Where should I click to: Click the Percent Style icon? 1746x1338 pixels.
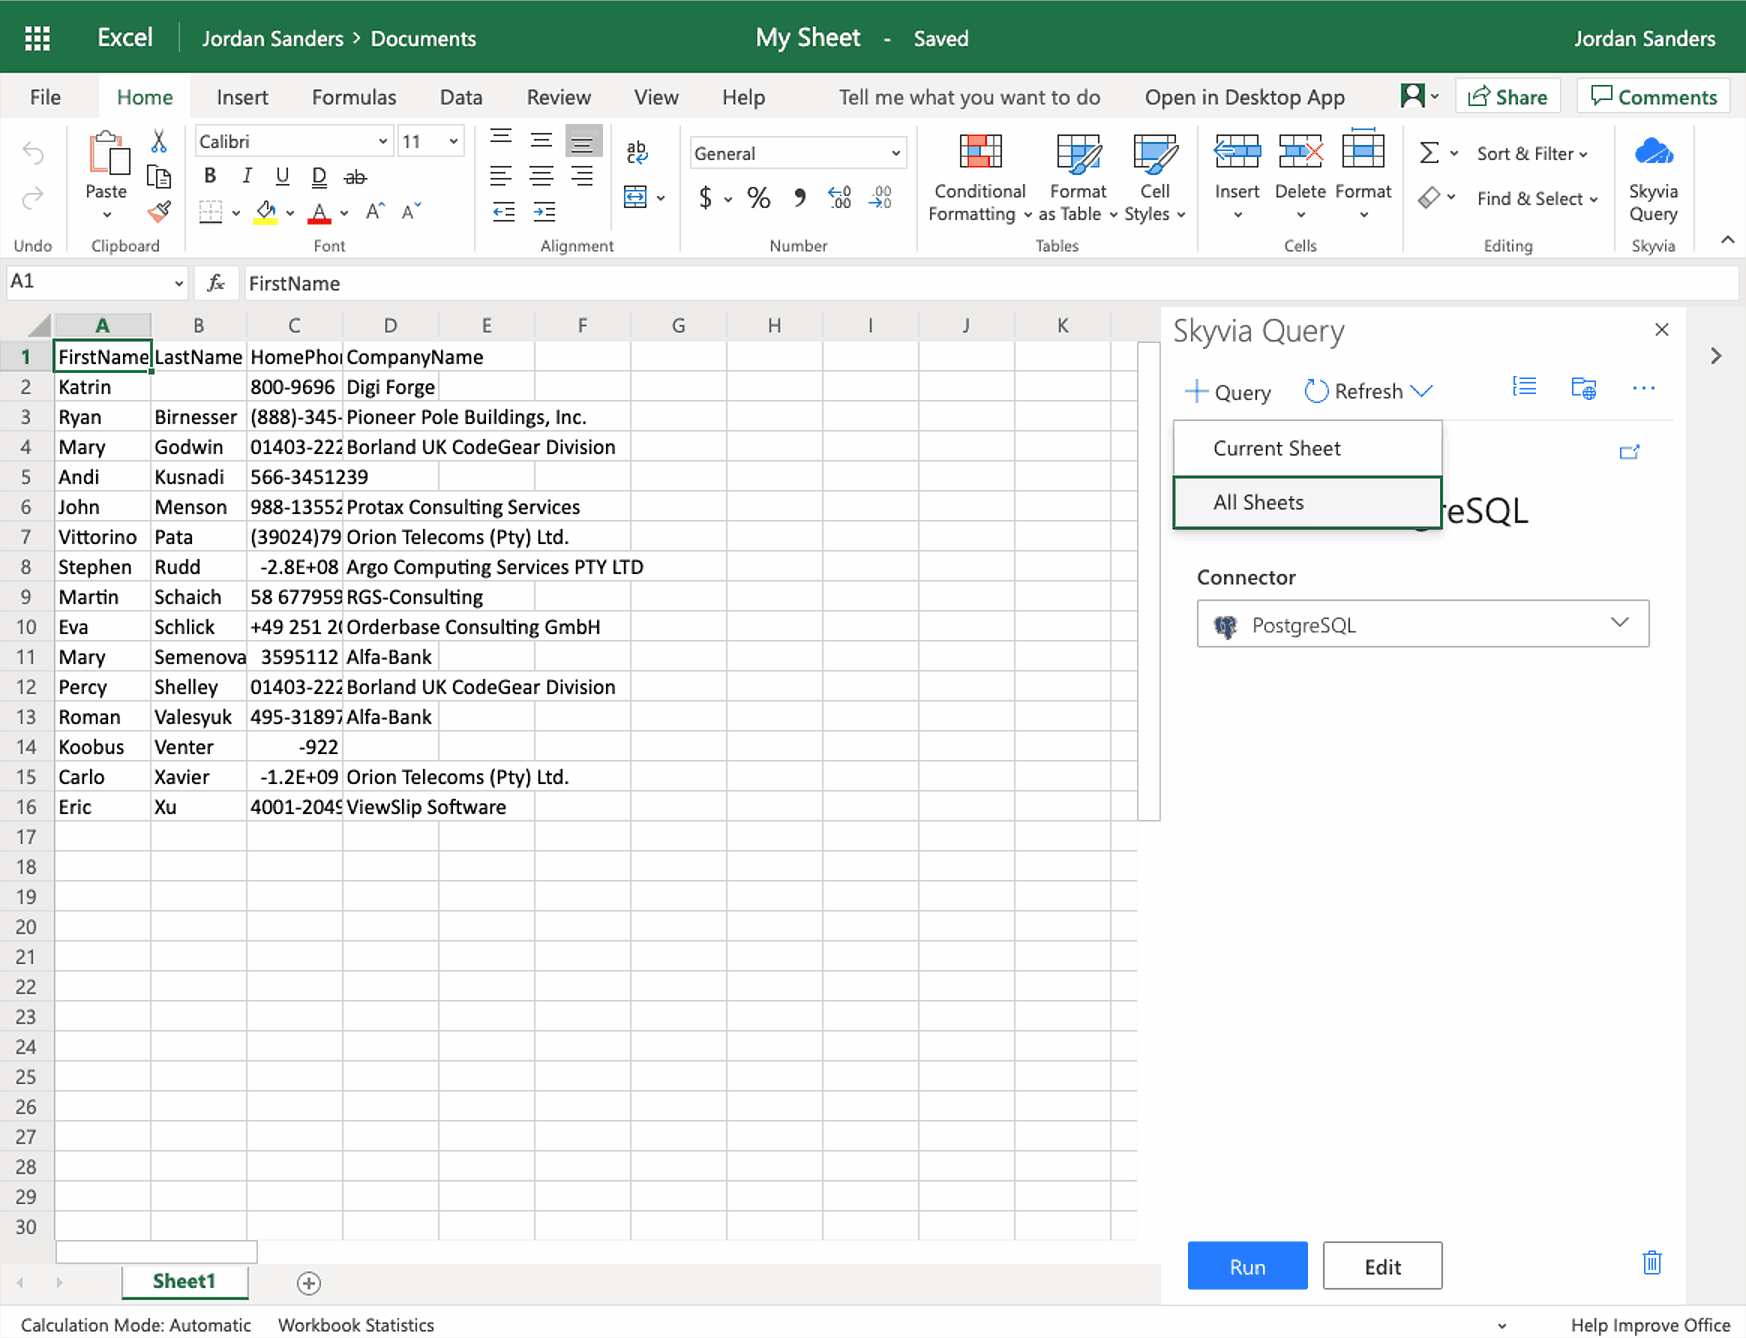click(759, 198)
